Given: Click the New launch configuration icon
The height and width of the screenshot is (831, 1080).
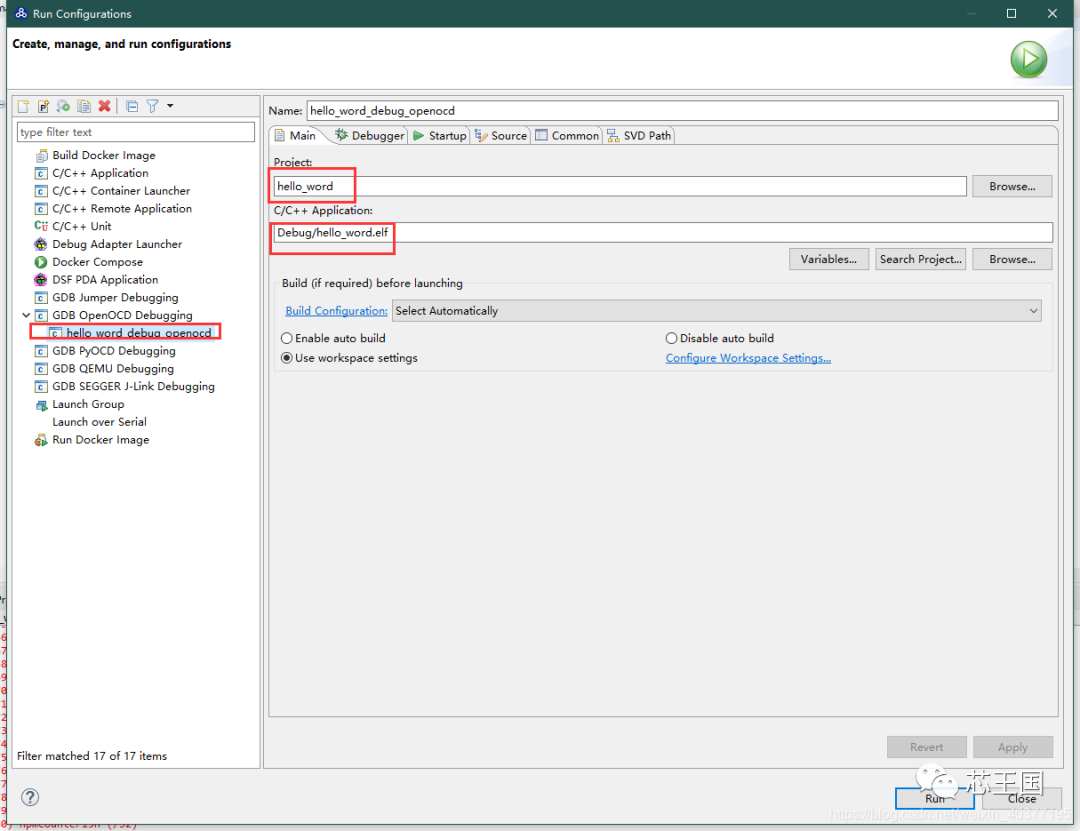Looking at the screenshot, I should [x=23, y=106].
